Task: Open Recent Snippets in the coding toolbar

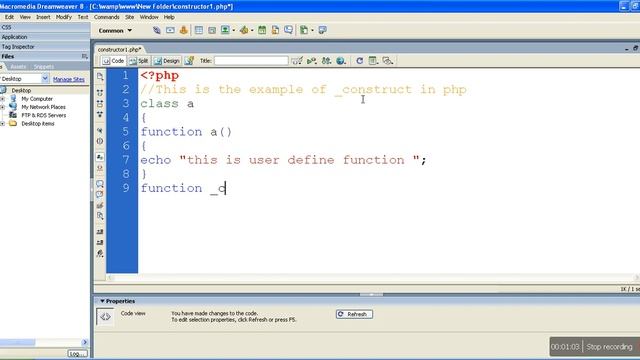Action: point(100,216)
